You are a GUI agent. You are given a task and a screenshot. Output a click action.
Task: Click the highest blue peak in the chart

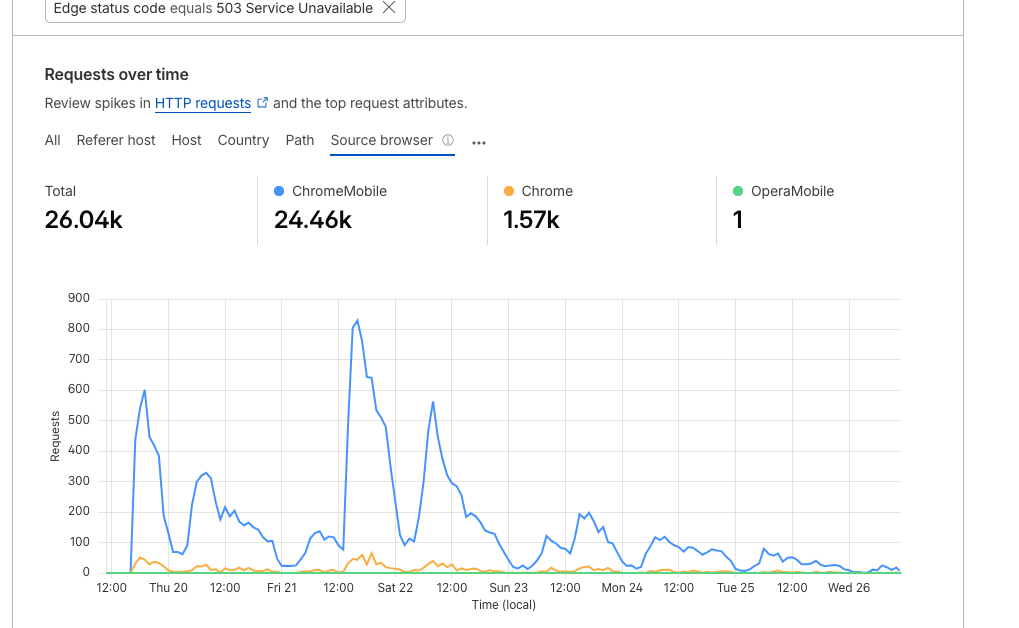coord(357,321)
